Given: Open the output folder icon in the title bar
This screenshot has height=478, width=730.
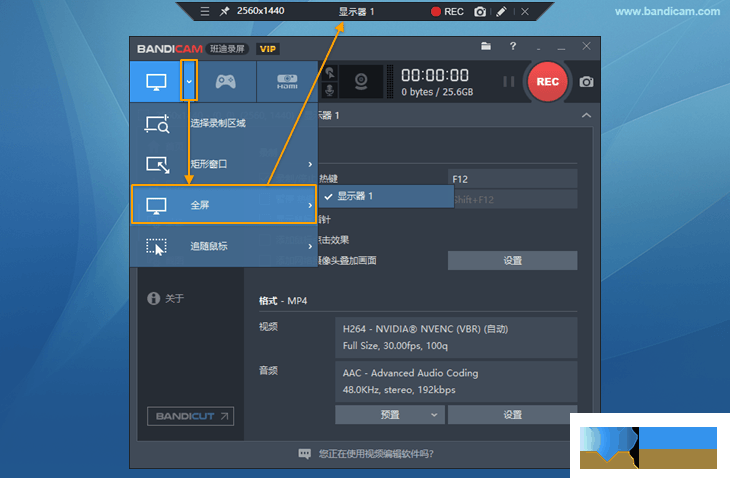Looking at the screenshot, I should coord(486,46).
